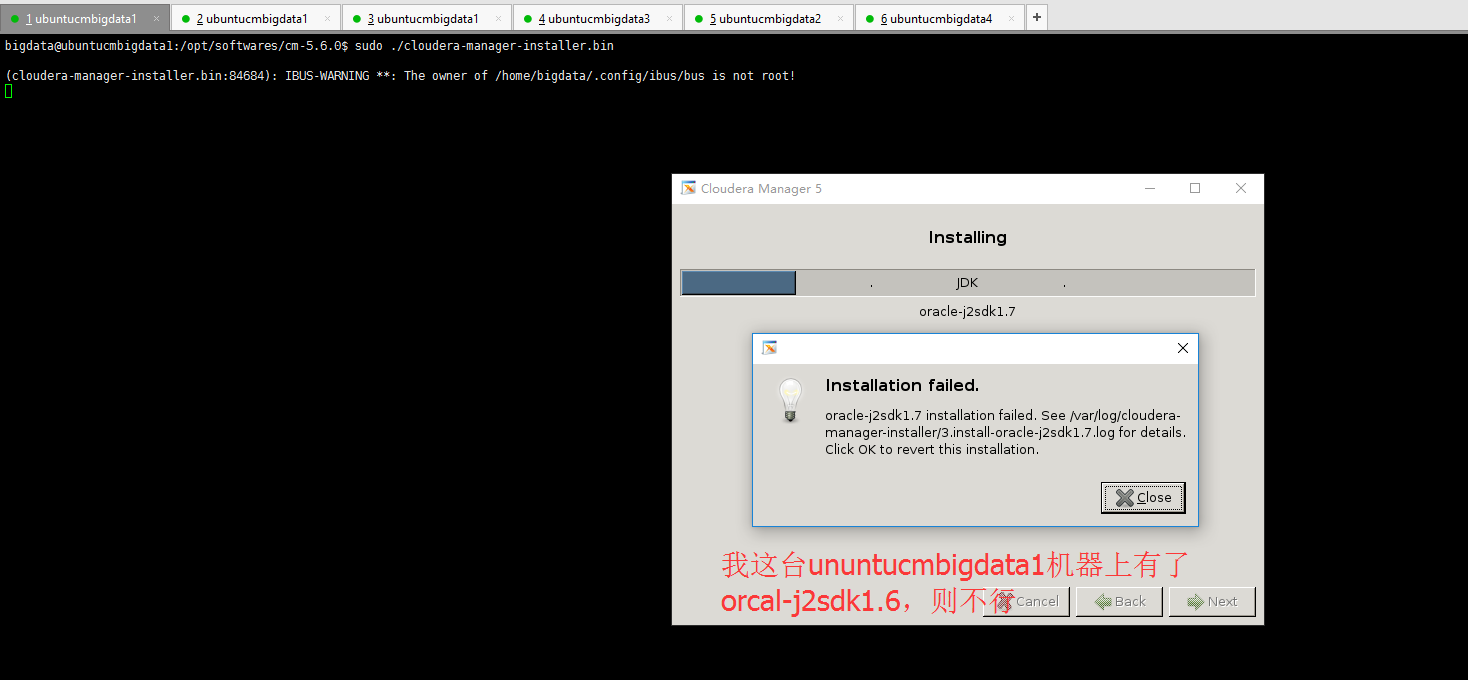
Task: Switch to tab 3 ubuntucmbigdata1
Action: [x=426, y=18]
